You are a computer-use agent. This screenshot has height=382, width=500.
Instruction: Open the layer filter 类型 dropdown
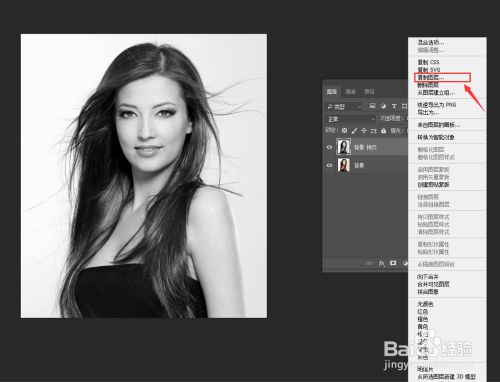pos(344,107)
